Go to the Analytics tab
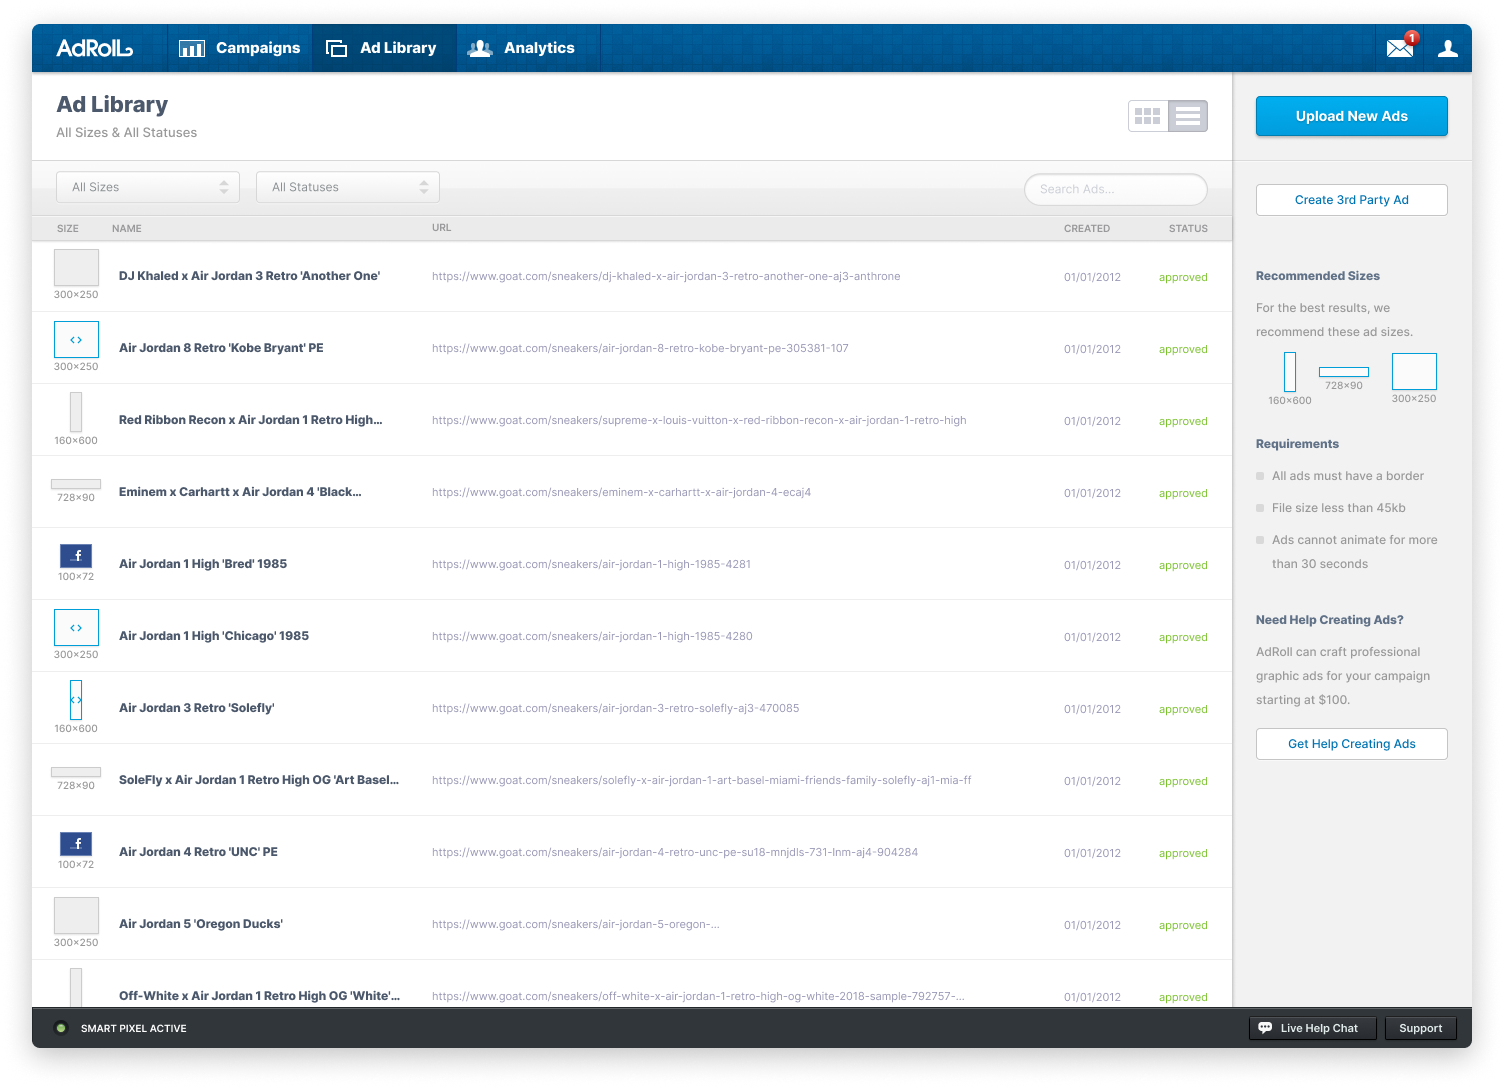 tap(522, 48)
